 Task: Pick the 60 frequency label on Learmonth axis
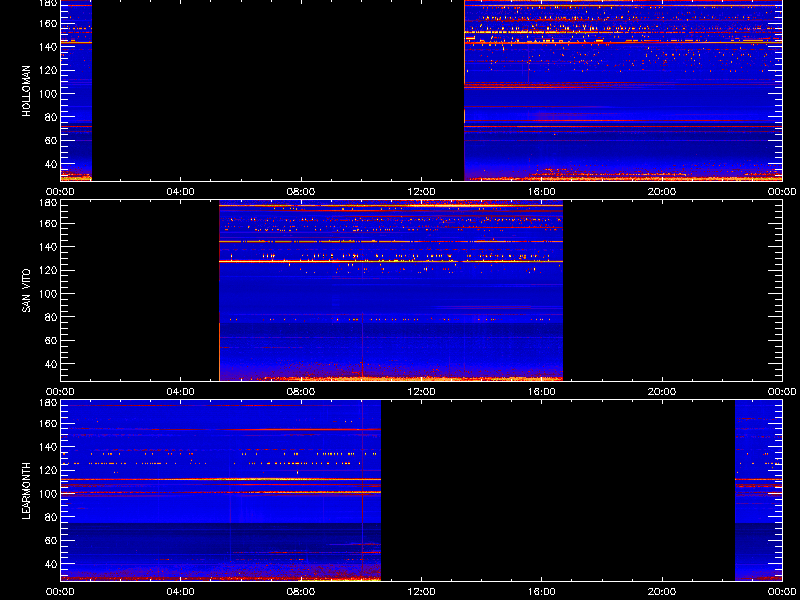(52, 540)
